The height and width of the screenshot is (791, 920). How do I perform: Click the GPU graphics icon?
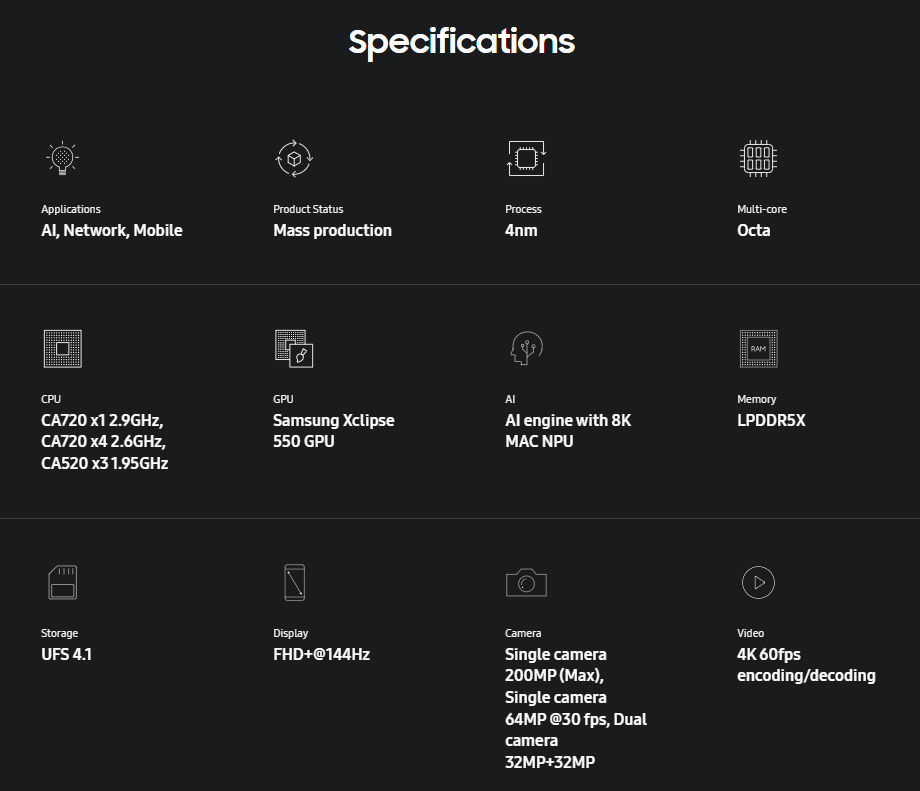294,348
